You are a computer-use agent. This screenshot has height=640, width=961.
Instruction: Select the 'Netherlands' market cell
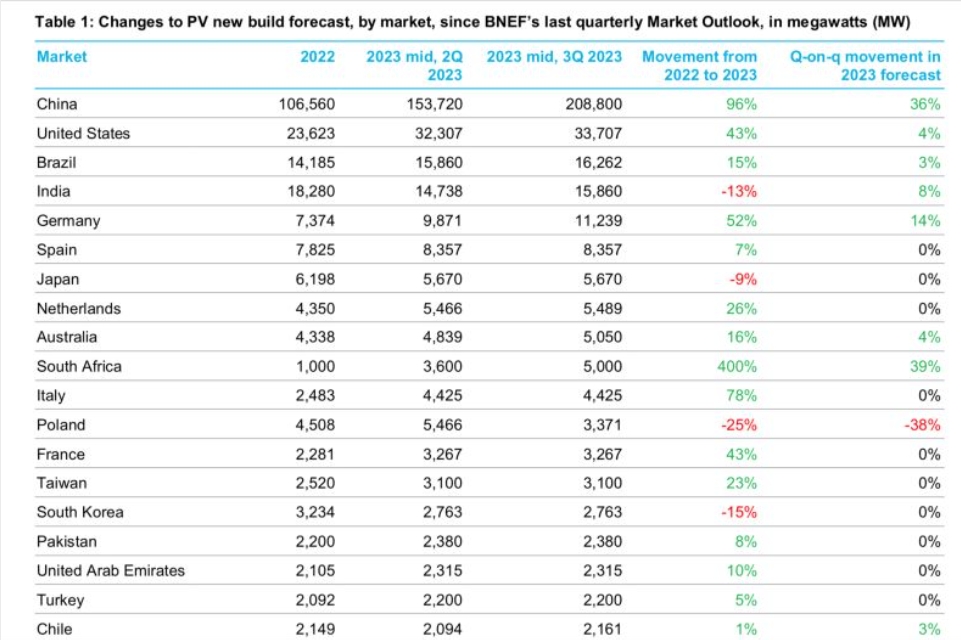(78, 308)
